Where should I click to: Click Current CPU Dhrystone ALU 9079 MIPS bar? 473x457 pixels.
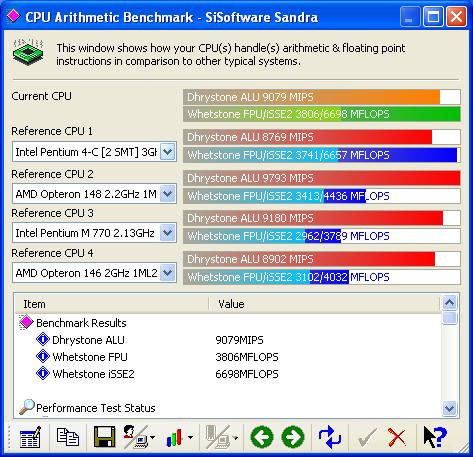tap(322, 97)
